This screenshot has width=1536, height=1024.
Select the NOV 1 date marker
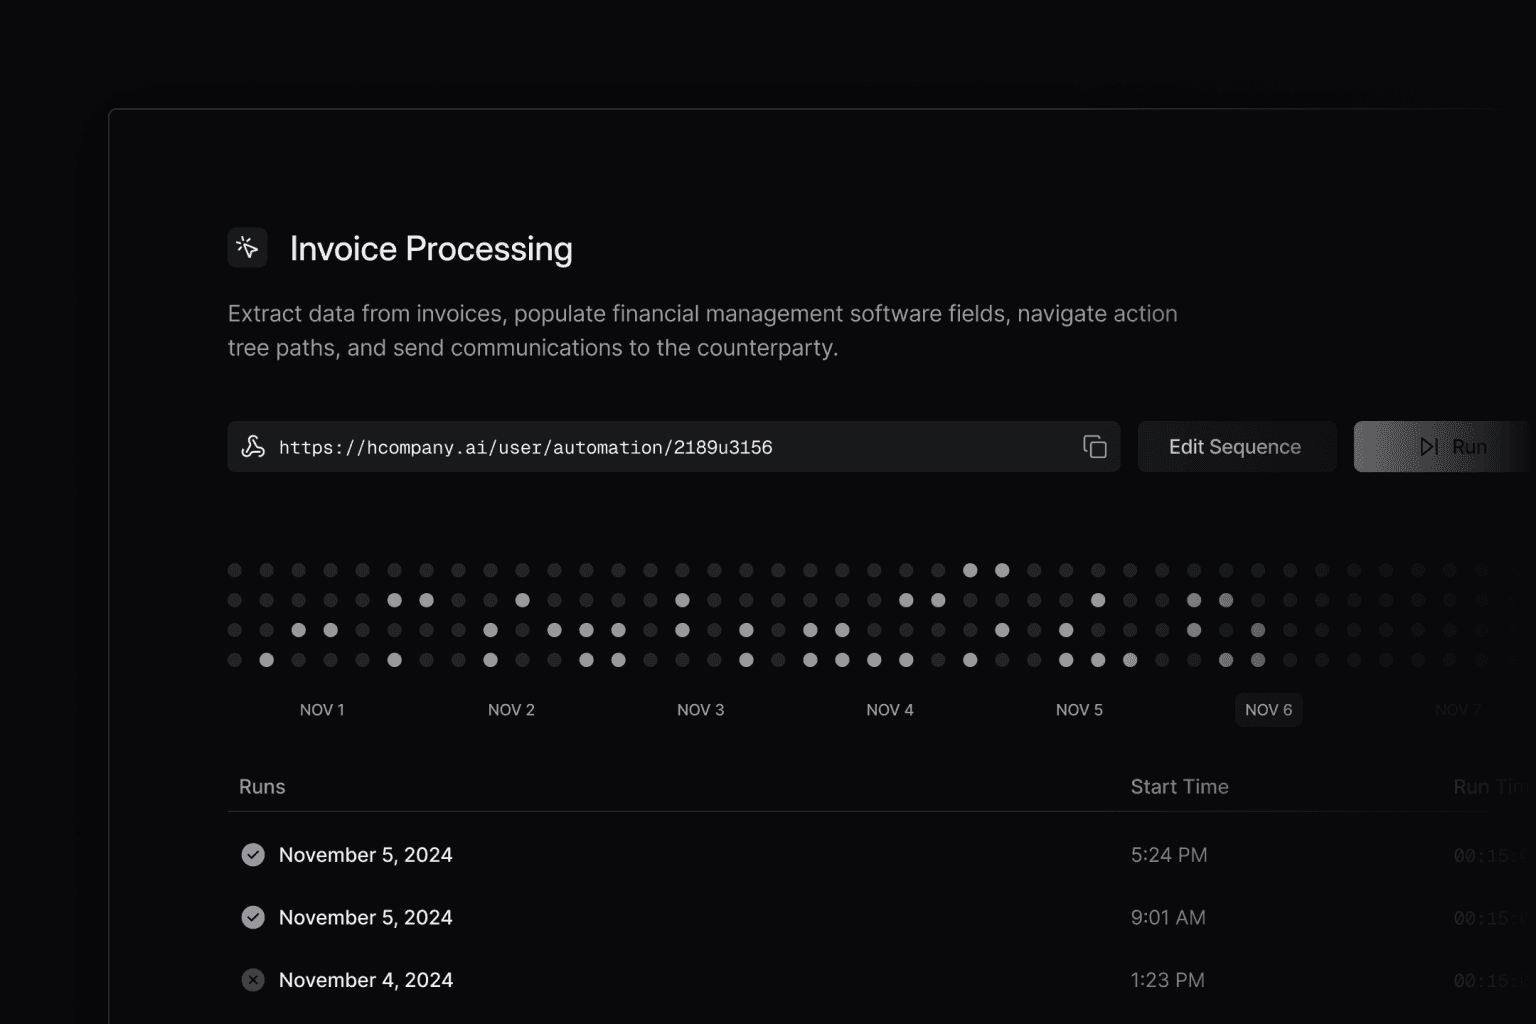[x=322, y=710]
